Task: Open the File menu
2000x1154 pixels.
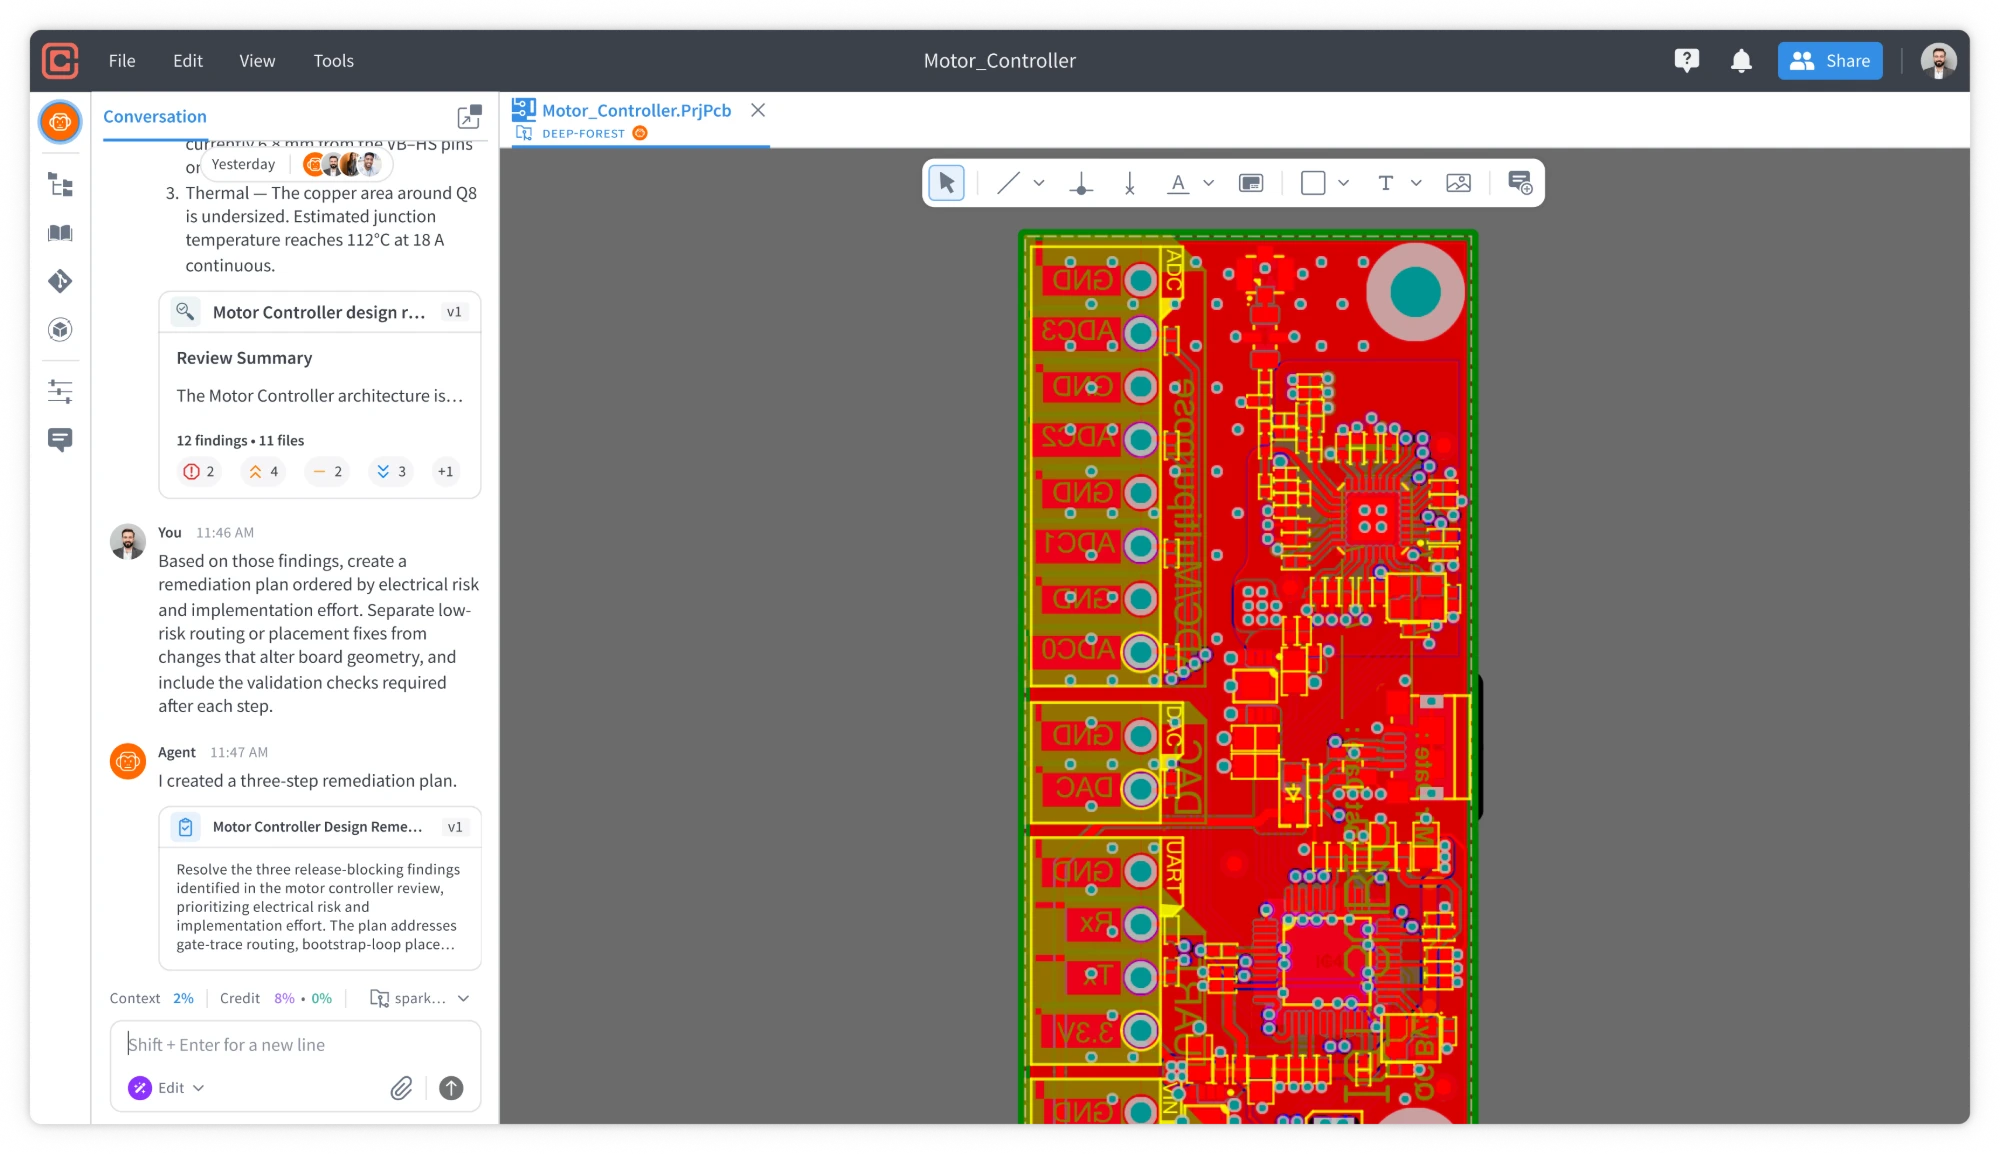Action: point(122,61)
